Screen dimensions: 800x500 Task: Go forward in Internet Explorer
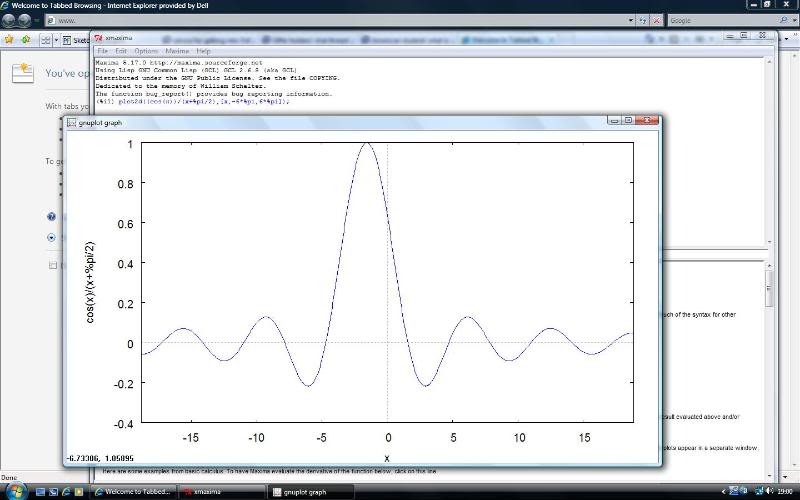click(x=25, y=20)
